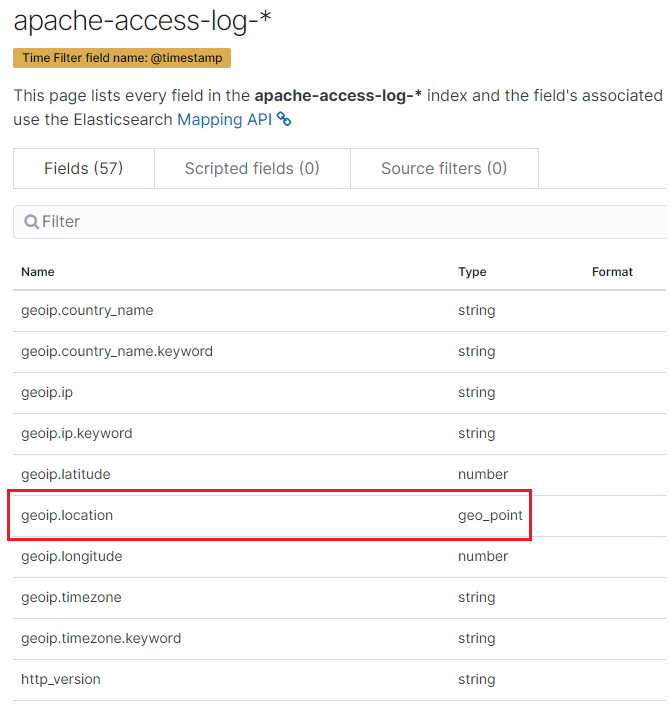Open the Source filters (0) tab
The image size is (671, 722).
[444, 169]
